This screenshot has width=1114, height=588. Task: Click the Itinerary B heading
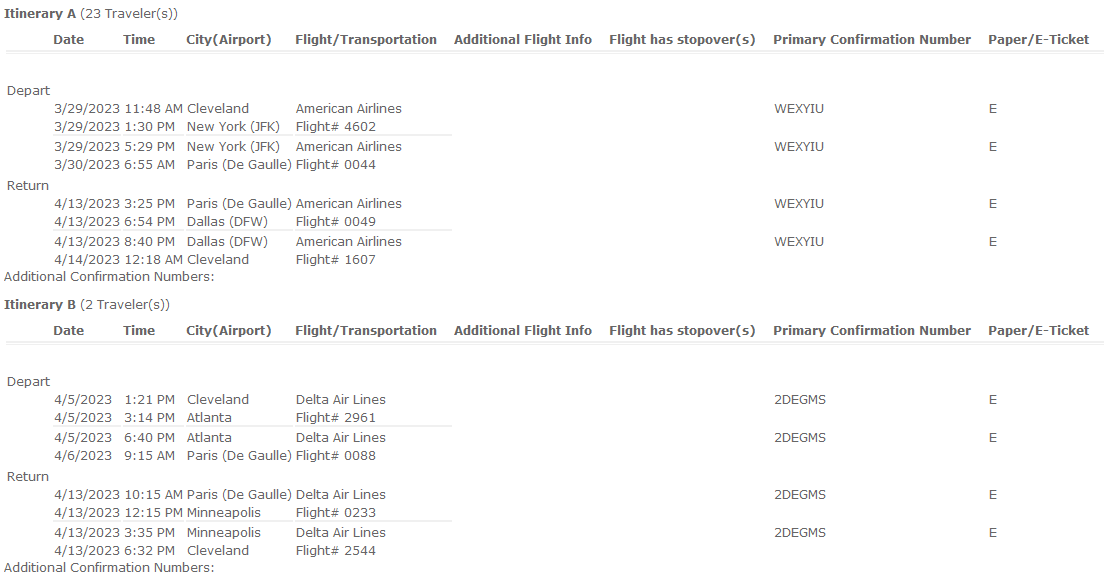click(x=40, y=304)
